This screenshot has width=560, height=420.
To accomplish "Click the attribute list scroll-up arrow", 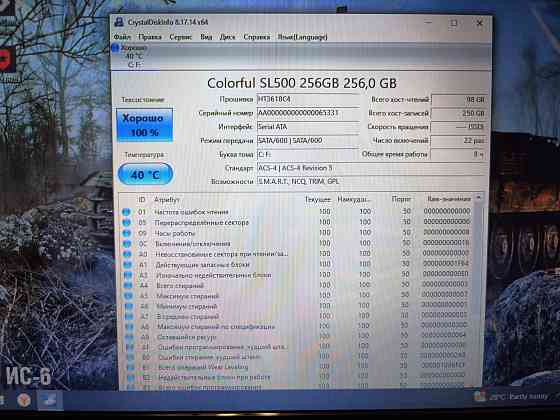I will click(479, 198).
